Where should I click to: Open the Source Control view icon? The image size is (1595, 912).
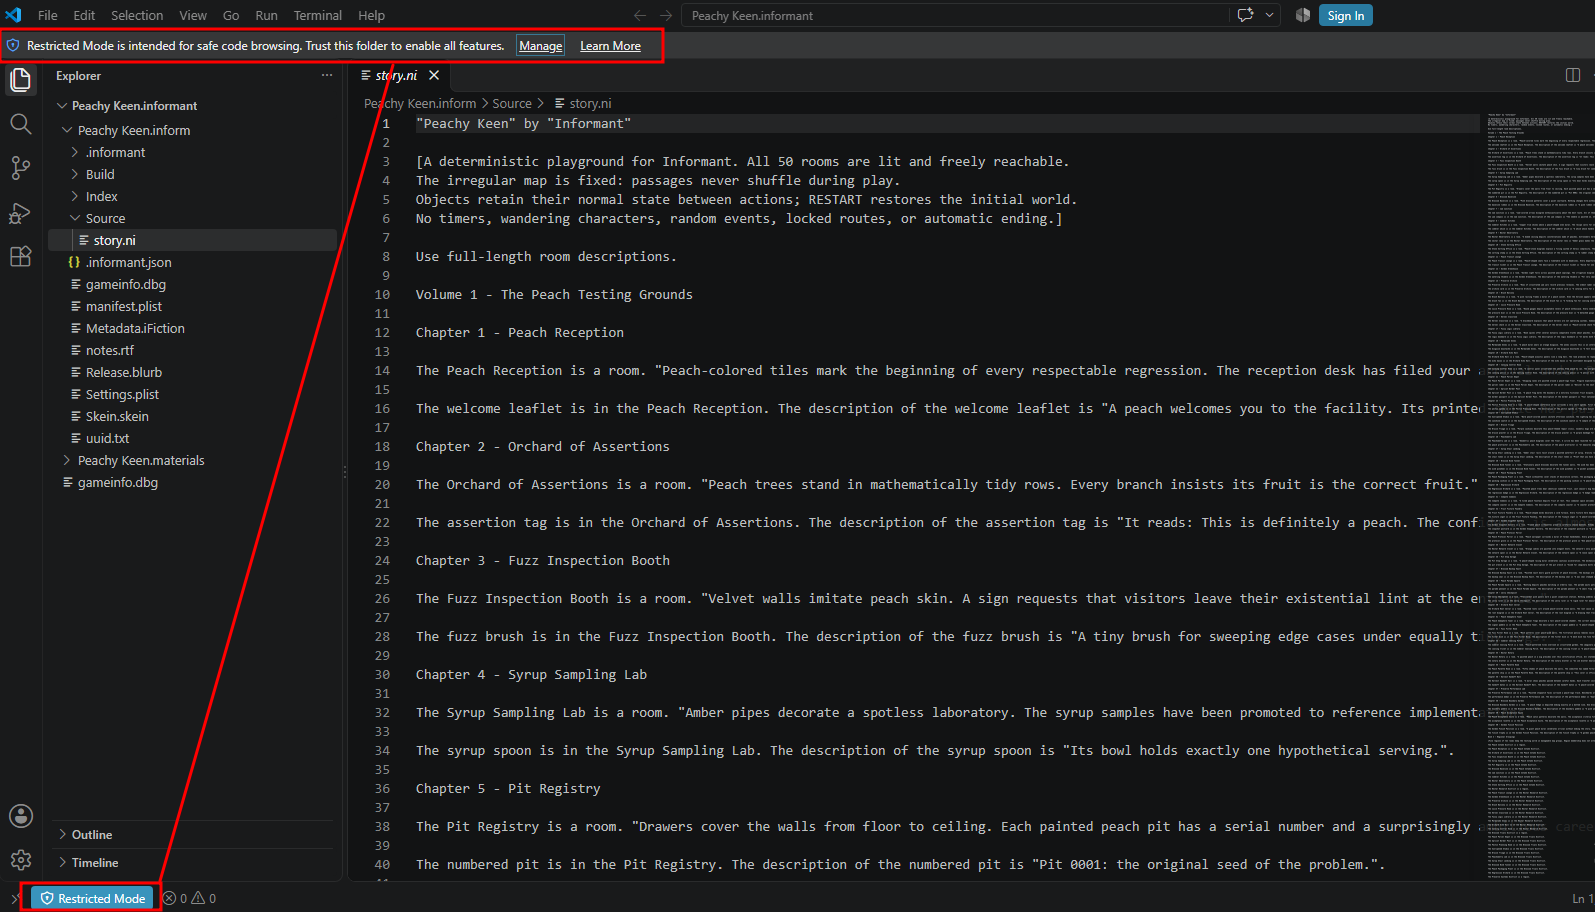[x=21, y=168]
